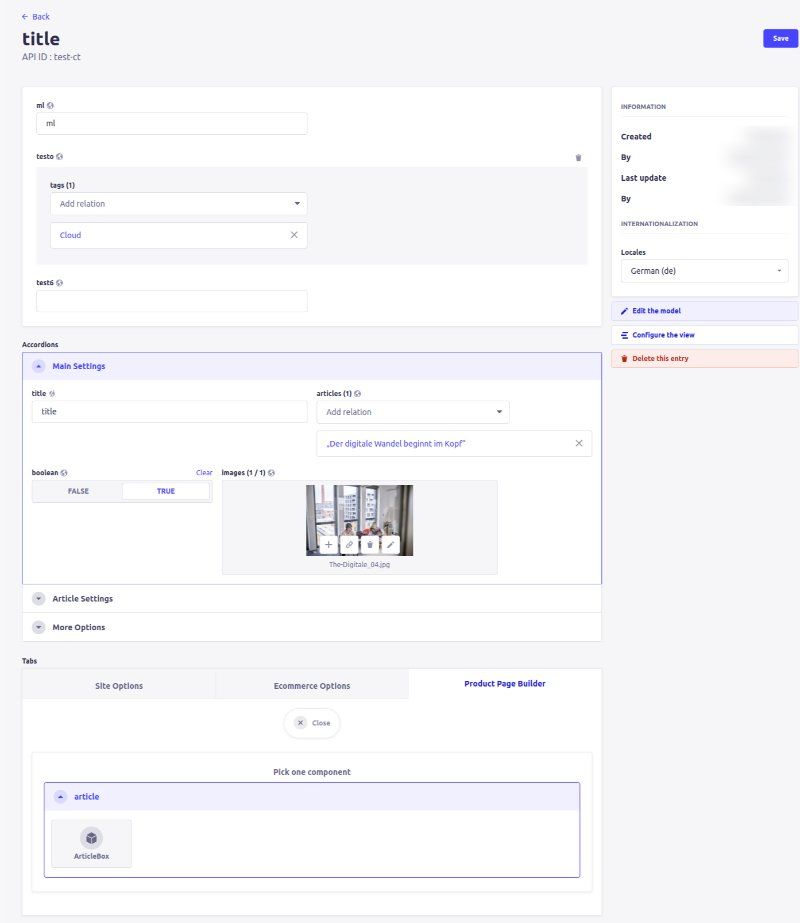Viewport: 800px width, 923px height.
Task: Click the plus icon on the image
Action: tap(328, 544)
